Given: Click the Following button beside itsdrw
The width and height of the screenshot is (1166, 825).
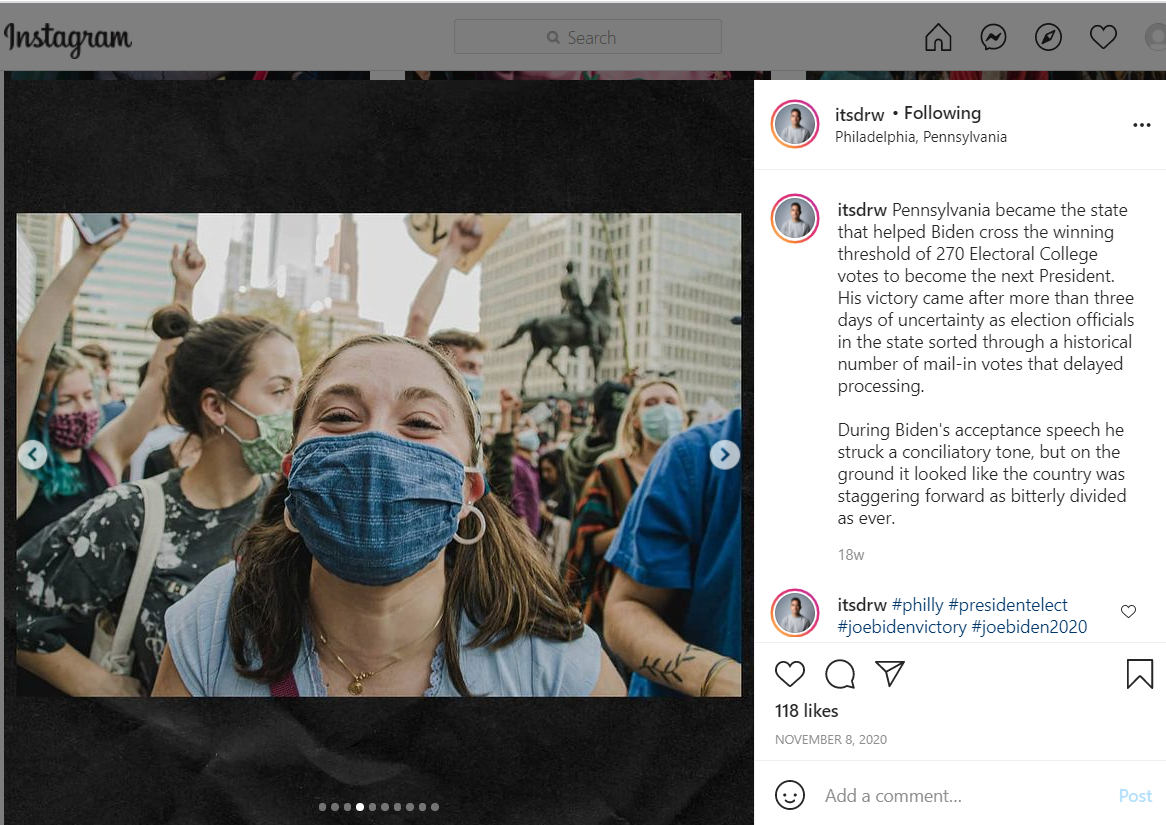Looking at the screenshot, I should [x=942, y=113].
